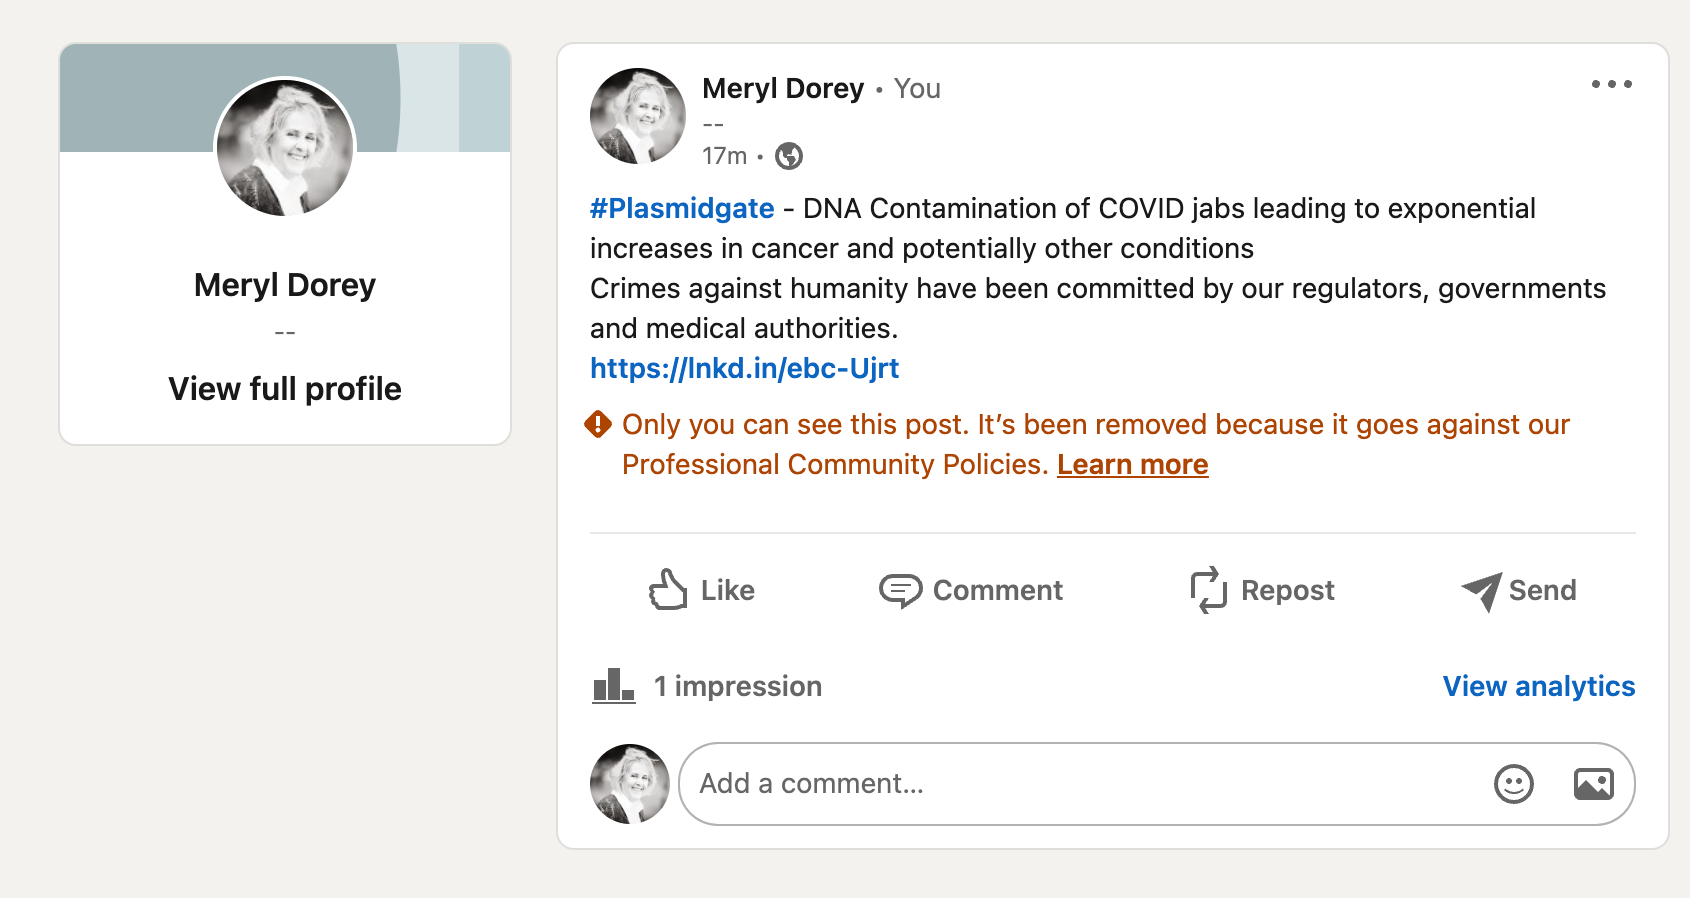Click the Repost arrows icon
1690x898 pixels.
1208,590
